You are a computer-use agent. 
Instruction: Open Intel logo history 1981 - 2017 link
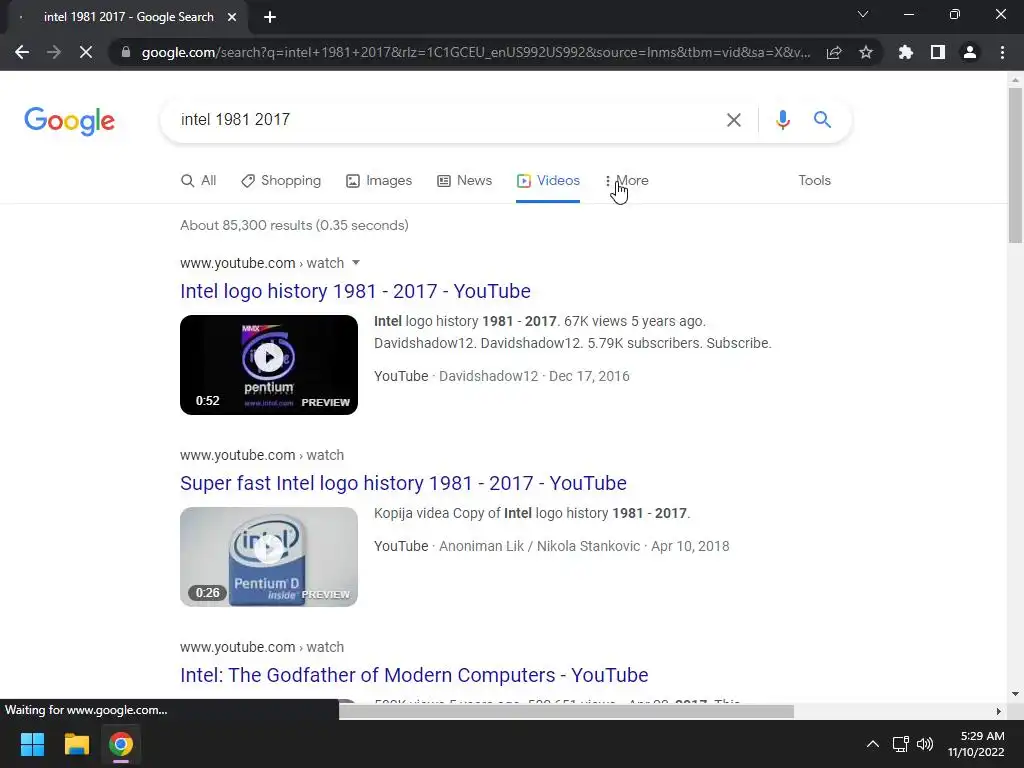pyautogui.click(x=355, y=291)
